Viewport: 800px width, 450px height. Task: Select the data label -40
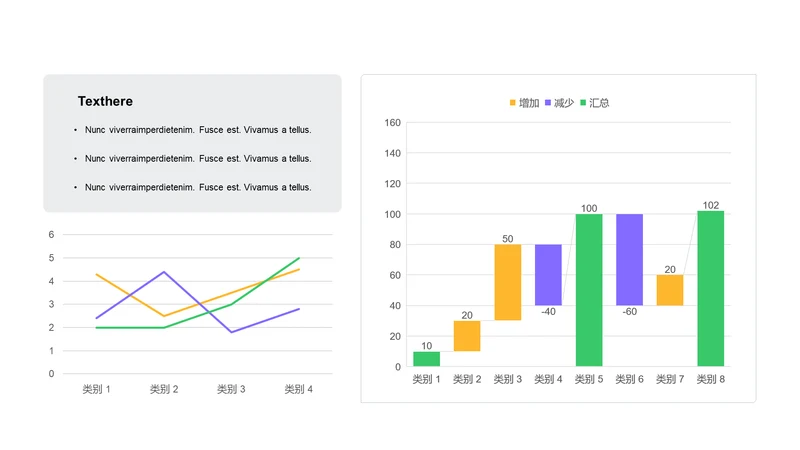[548, 311]
